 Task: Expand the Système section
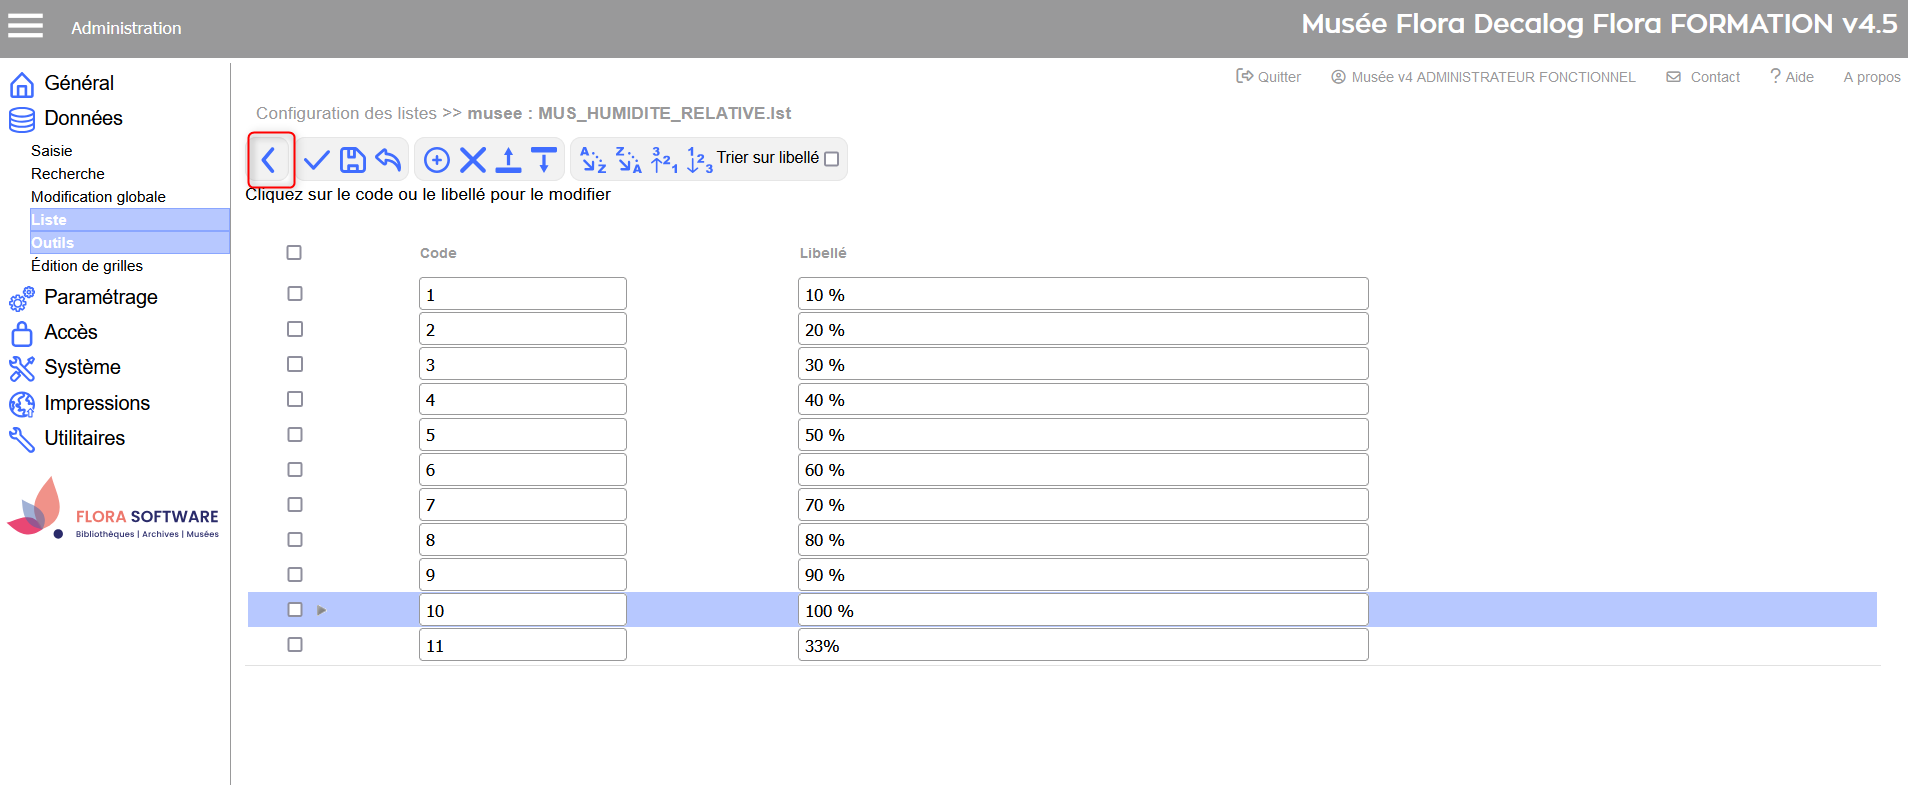(82, 367)
